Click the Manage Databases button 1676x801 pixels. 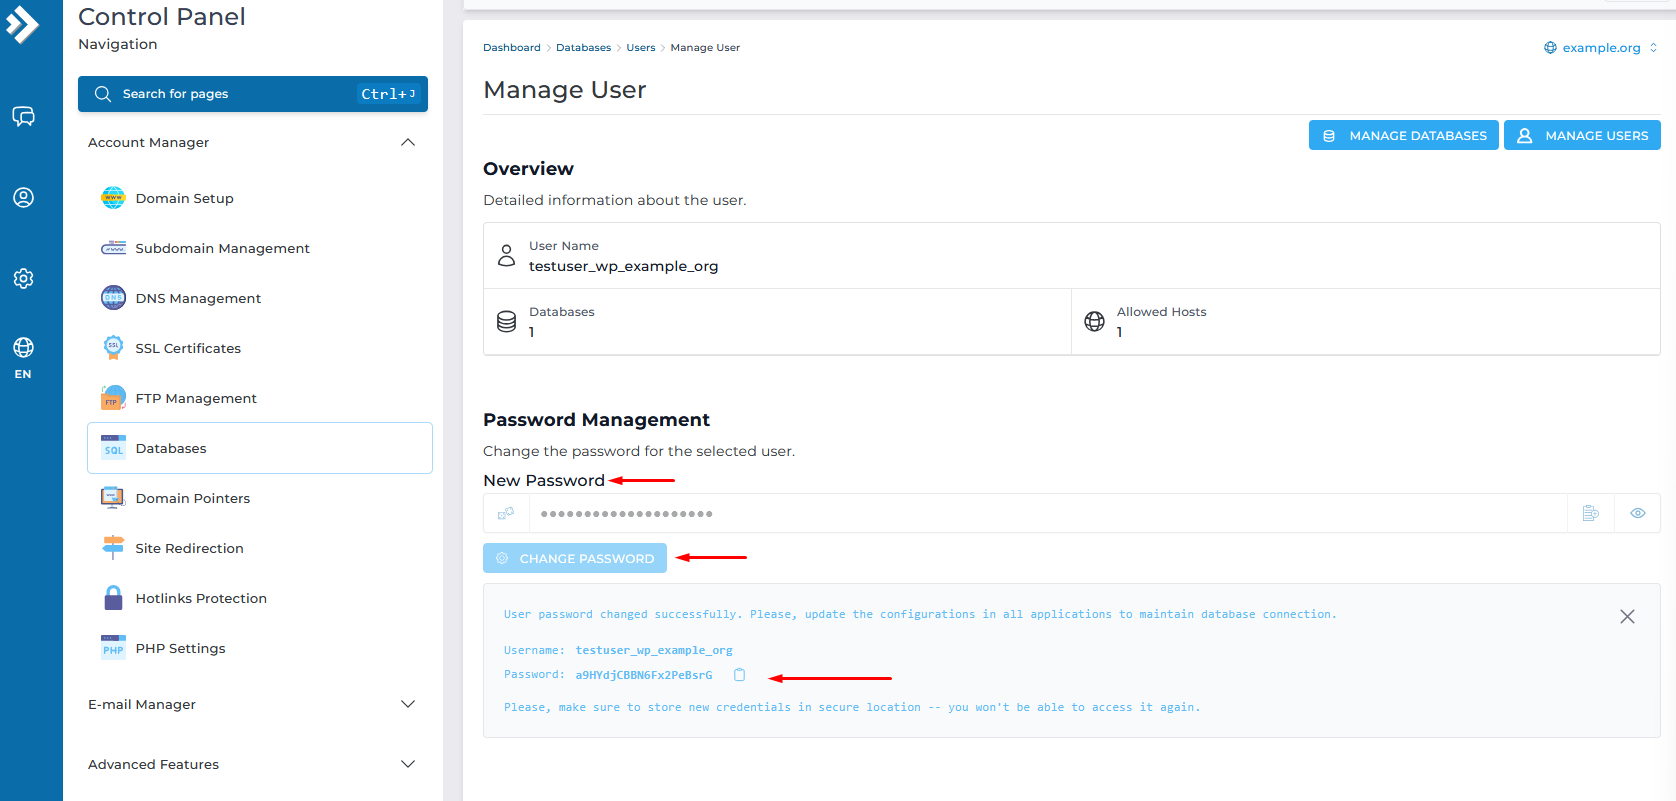pyautogui.click(x=1403, y=136)
